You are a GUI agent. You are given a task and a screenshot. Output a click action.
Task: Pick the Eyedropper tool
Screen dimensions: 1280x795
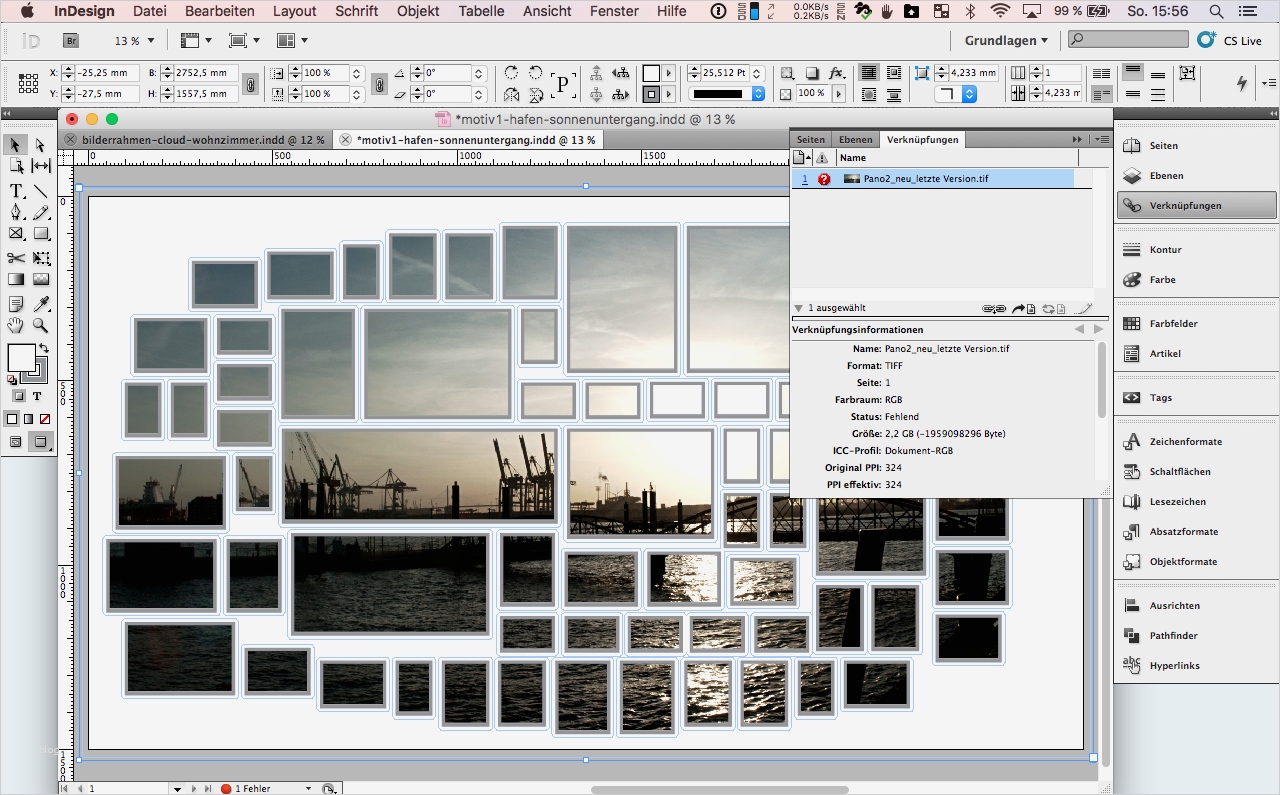41,303
